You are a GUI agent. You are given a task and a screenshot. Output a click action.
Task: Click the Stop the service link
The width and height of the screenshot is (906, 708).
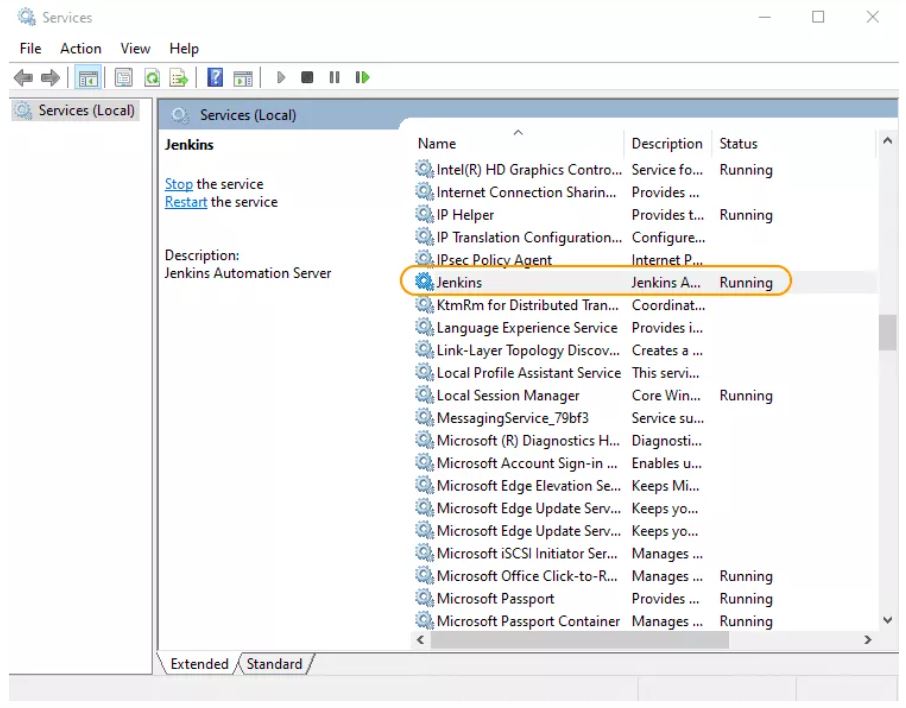pyautogui.click(x=179, y=184)
